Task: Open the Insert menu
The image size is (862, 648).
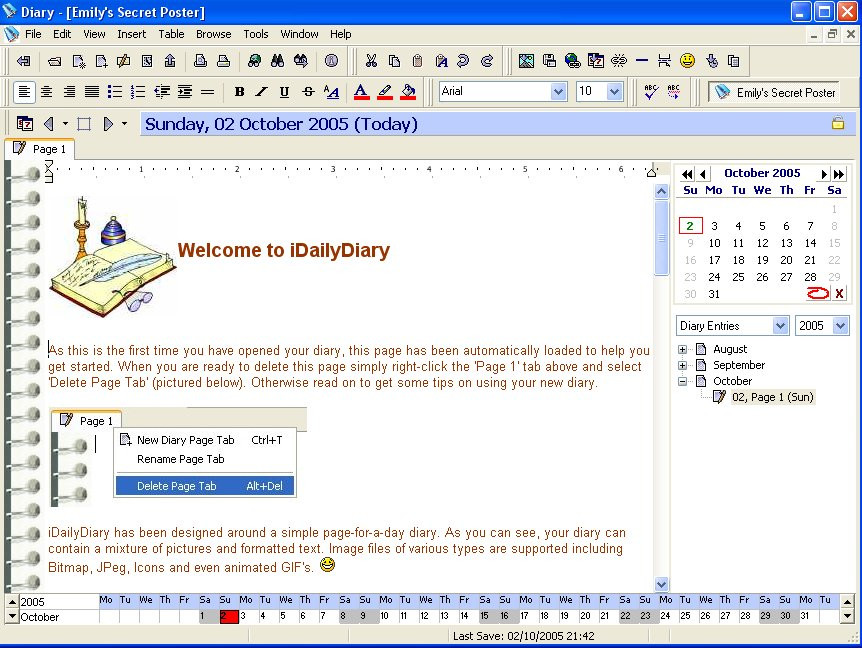Action: (131, 34)
